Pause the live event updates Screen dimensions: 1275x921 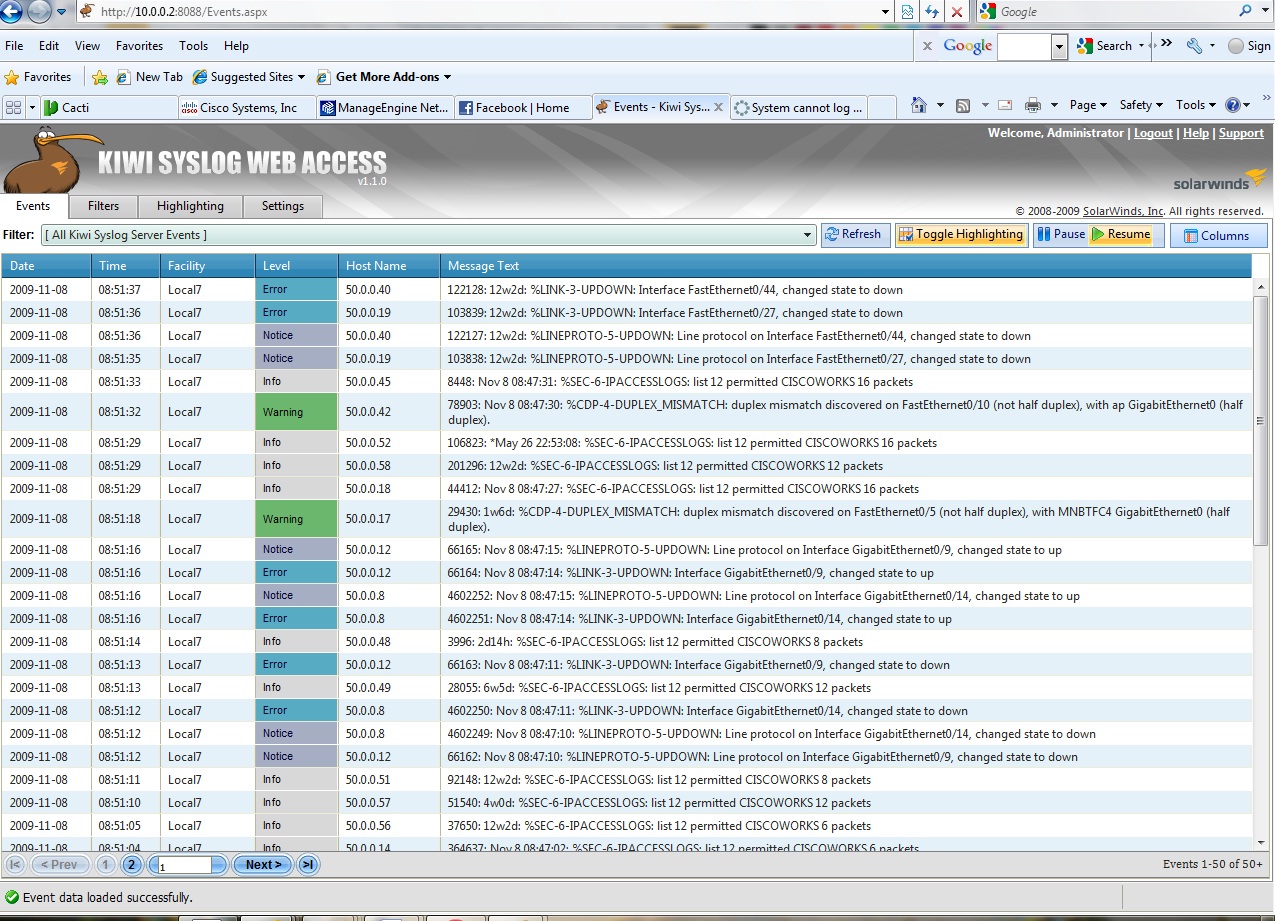pyautogui.click(x=1060, y=235)
